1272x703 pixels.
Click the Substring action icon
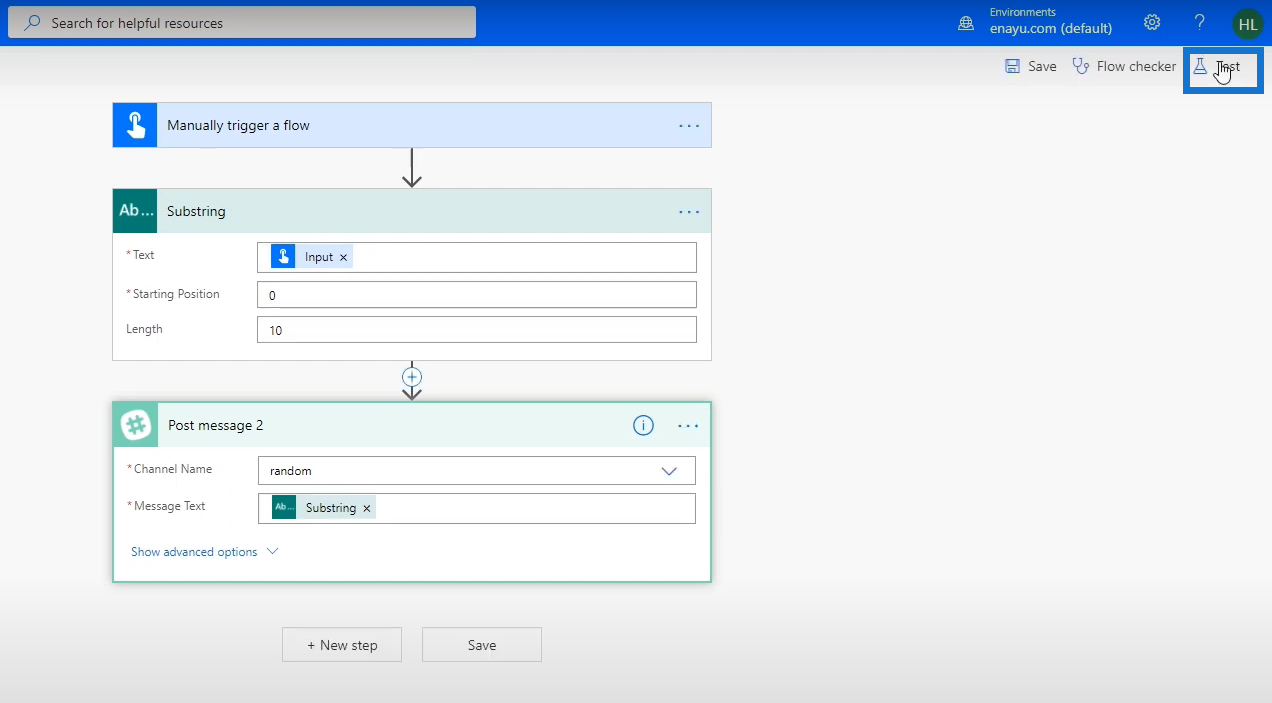135,211
